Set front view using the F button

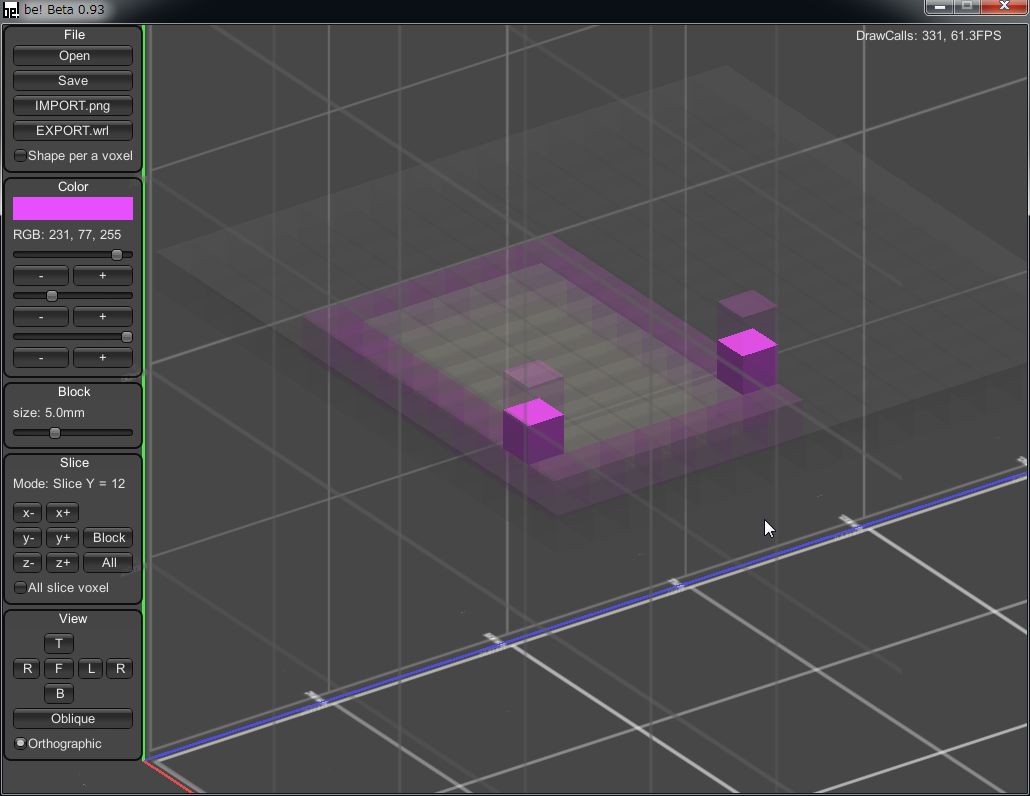coord(59,669)
